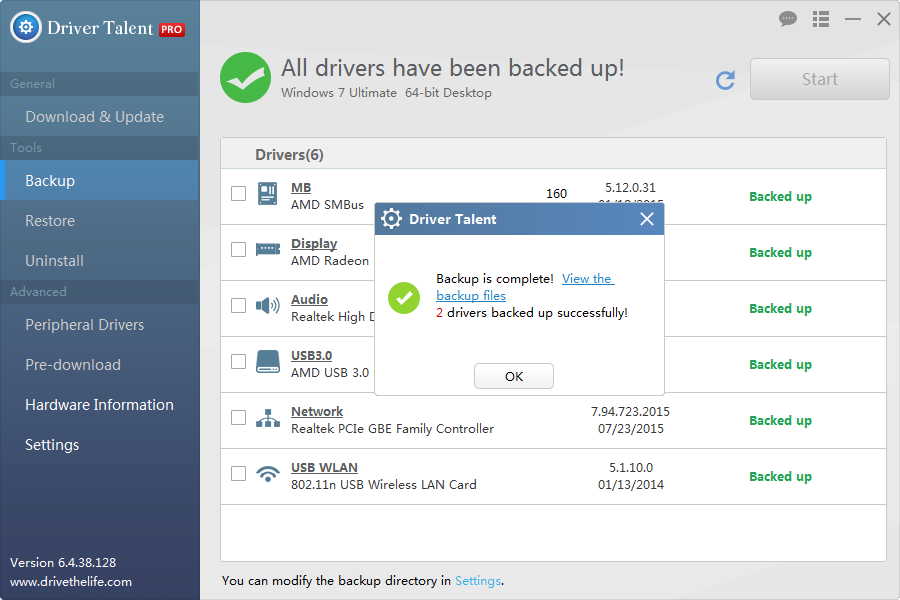Click 'Backed up' status for USB3.0
The image size is (900, 600).
pyautogui.click(x=781, y=365)
